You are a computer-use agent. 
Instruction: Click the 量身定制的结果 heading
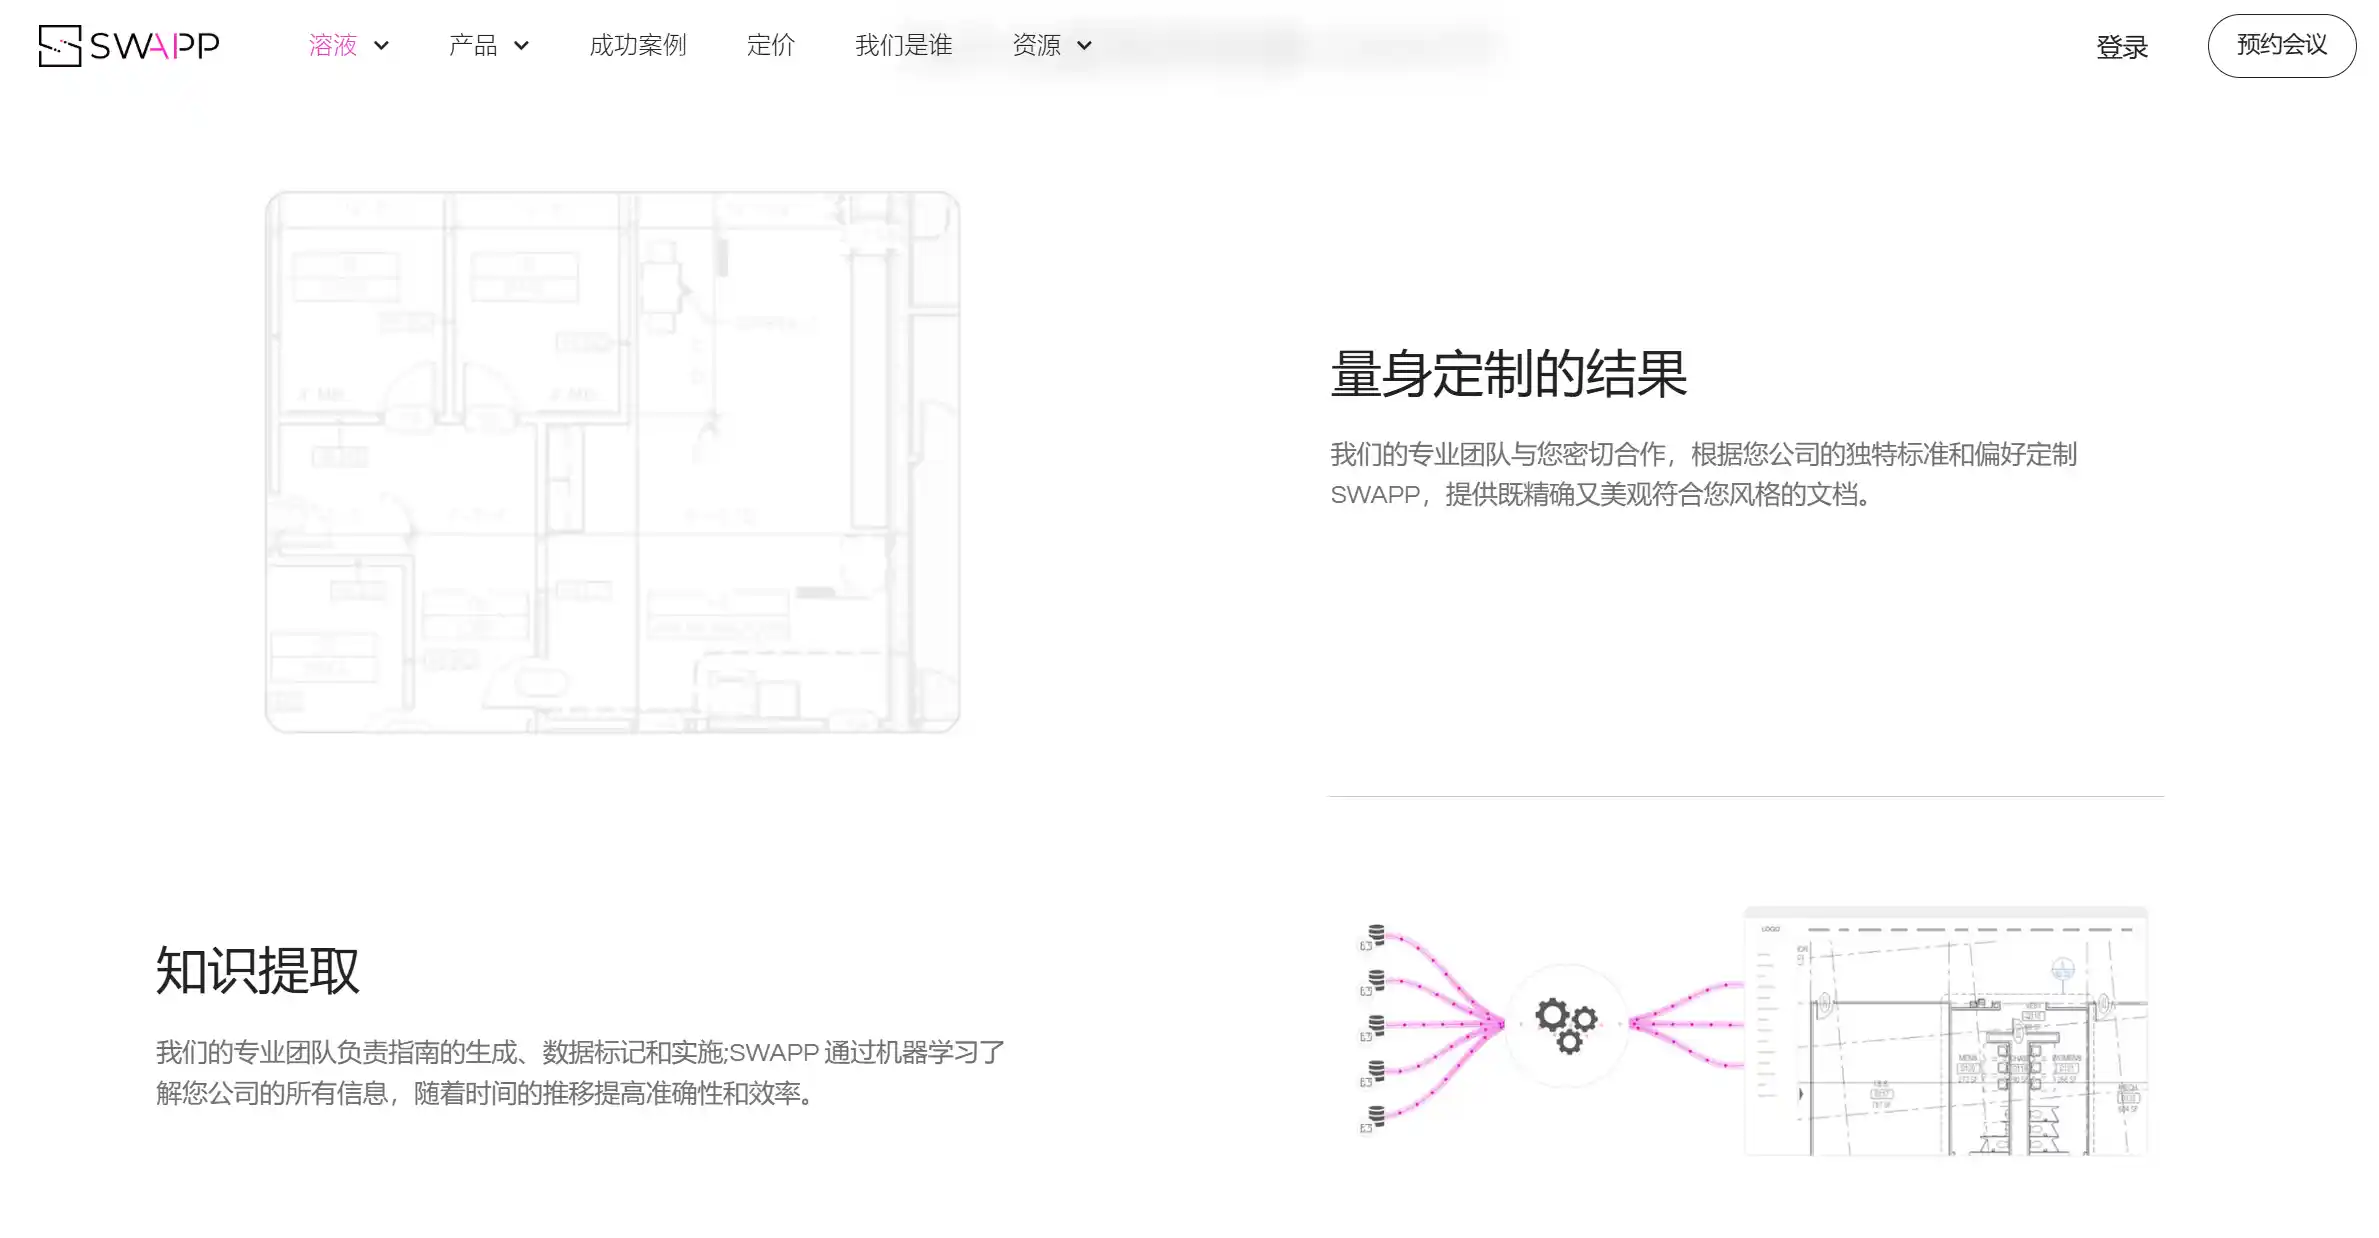pos(1508,375)
